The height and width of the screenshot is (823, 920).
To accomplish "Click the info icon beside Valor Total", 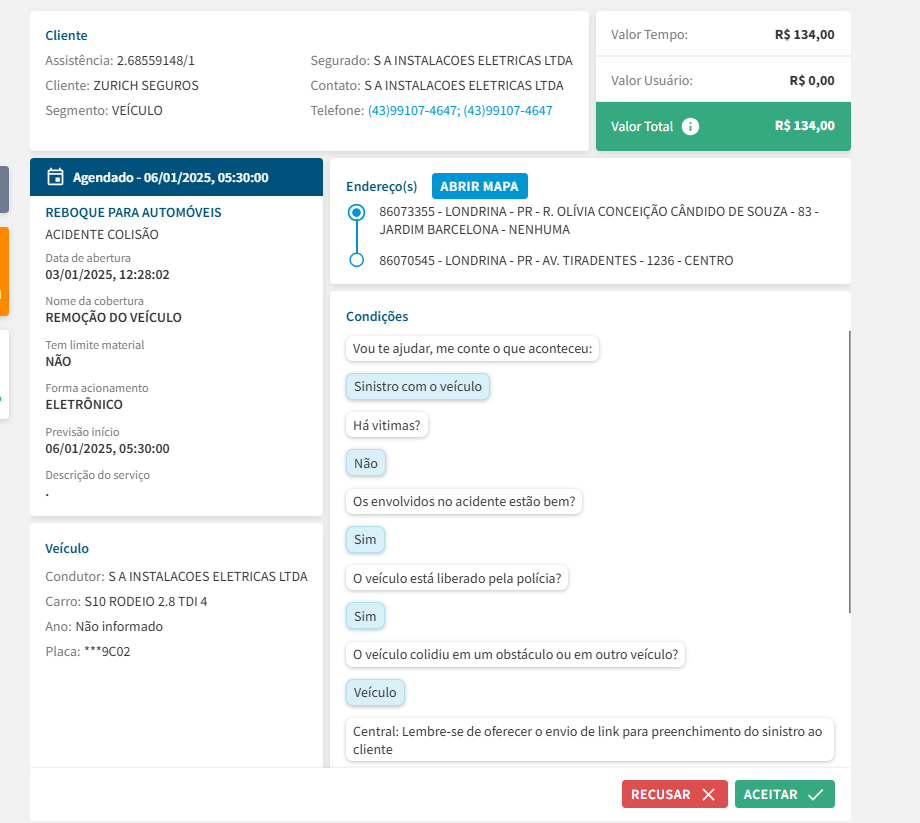I will point(690,127).
